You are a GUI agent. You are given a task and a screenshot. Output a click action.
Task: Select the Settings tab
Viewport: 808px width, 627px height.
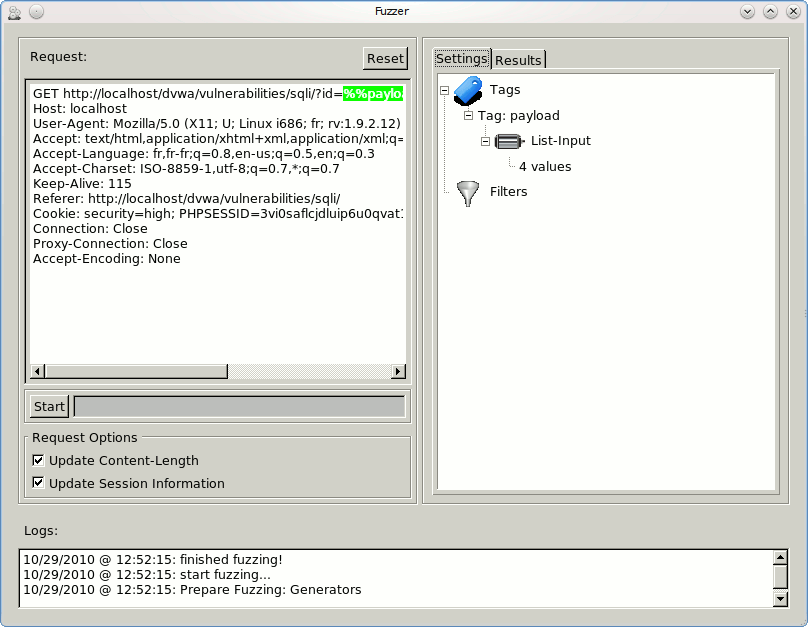point(462,59)
